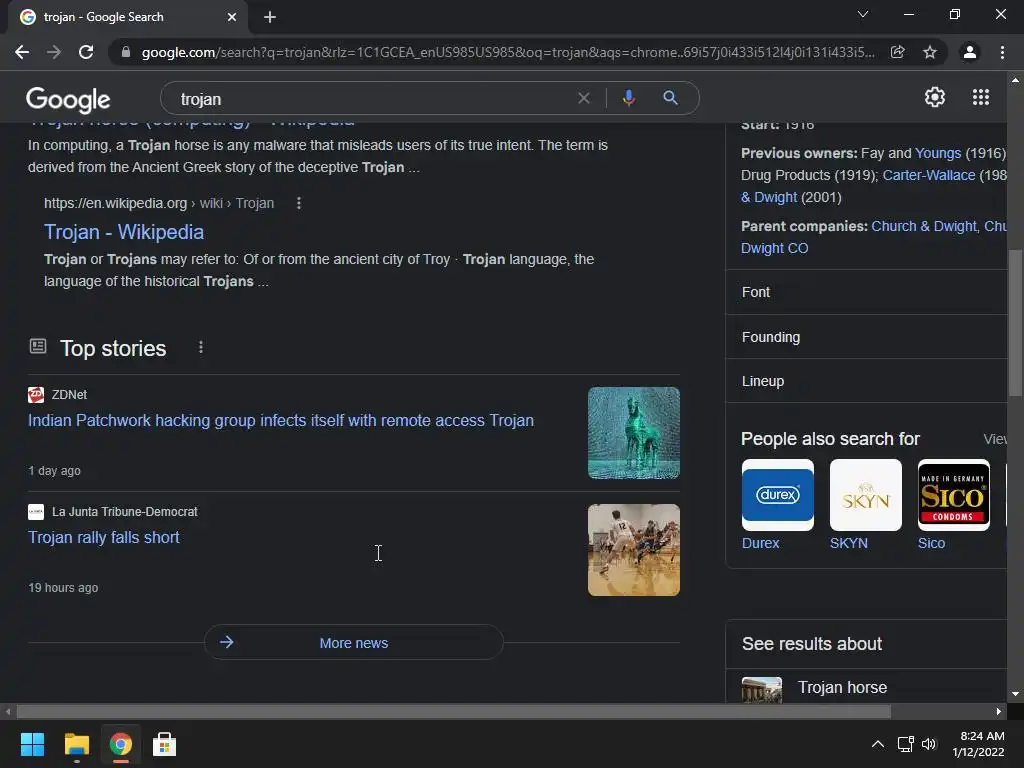Expand the Founding section
The image size is (1024, 768).
[866, 337]
